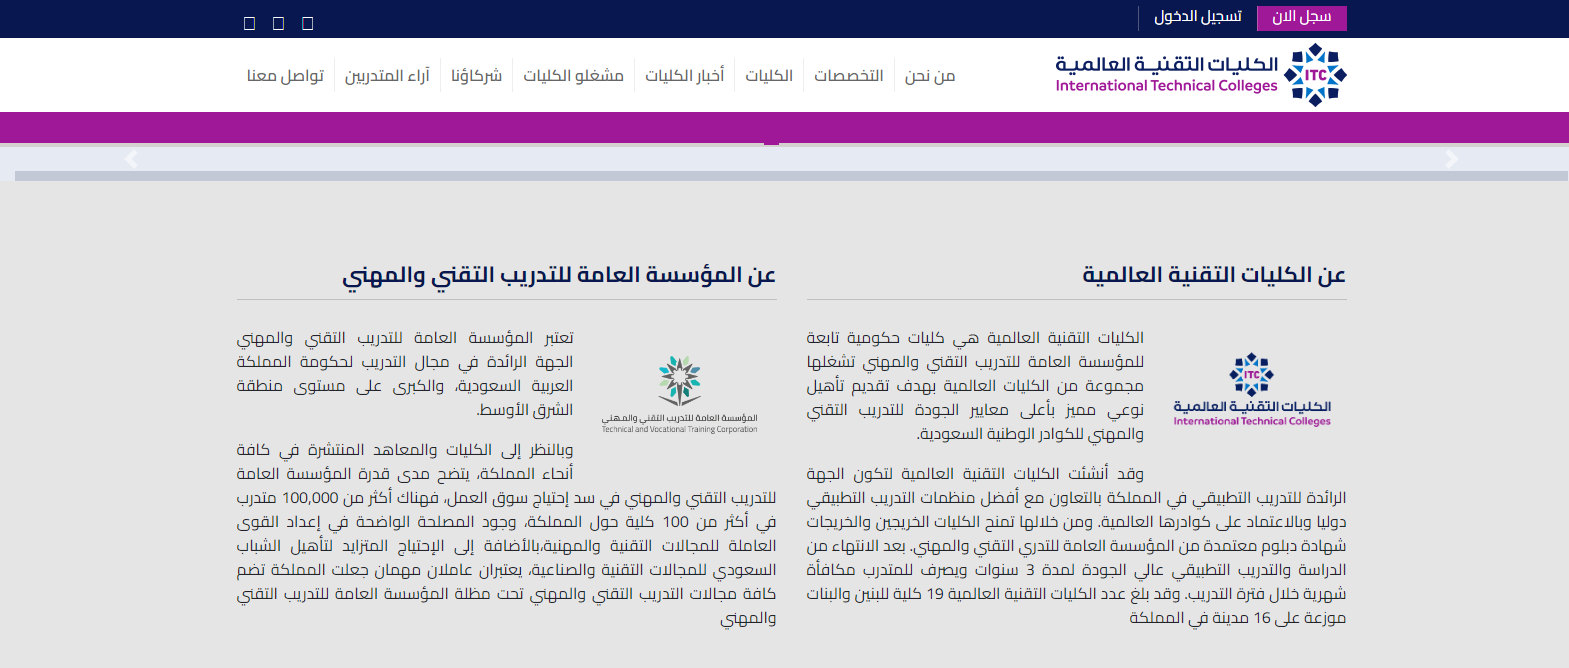Show the next carousel slide

(x=1452, y=159)
